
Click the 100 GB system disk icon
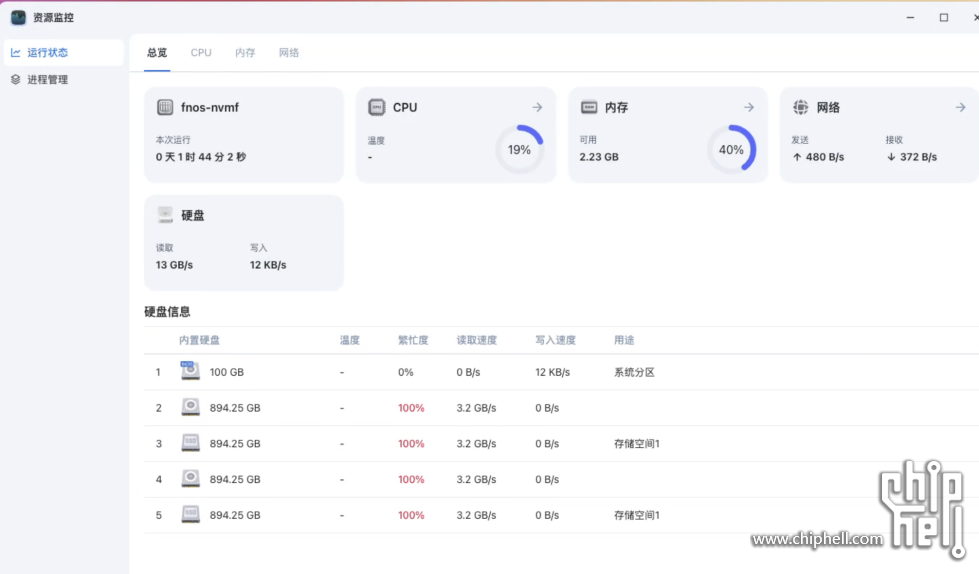click(x=190, y=370)
